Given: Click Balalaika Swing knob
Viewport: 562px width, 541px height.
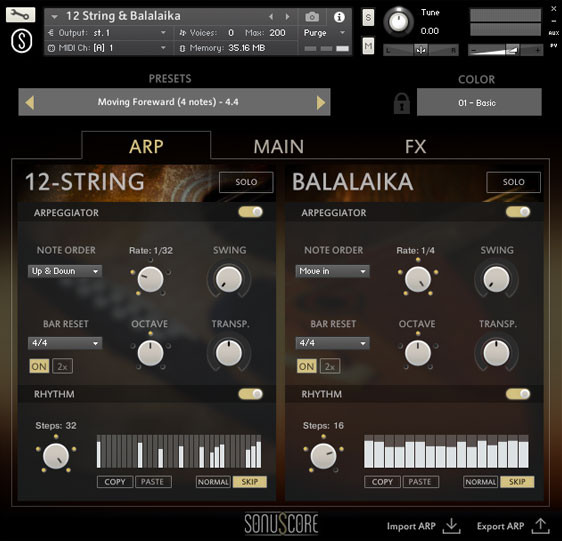Looking at the screenshot, I should [496, 279].
